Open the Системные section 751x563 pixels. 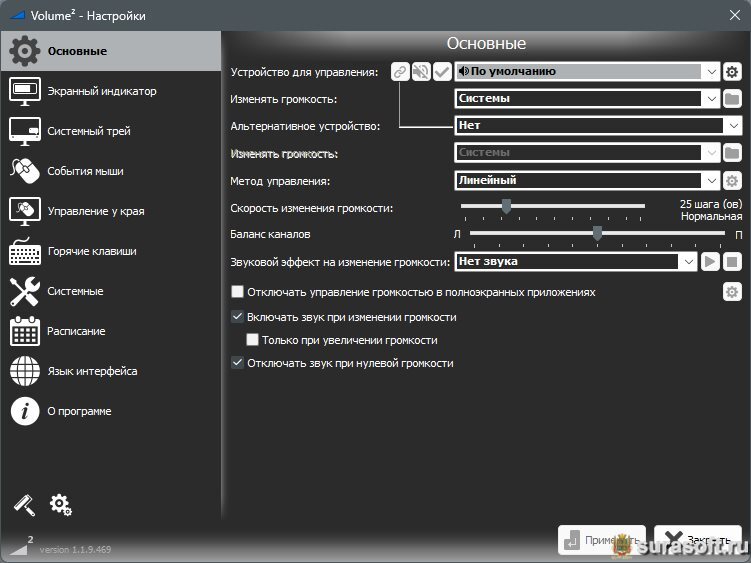click(x=111, y=291)
